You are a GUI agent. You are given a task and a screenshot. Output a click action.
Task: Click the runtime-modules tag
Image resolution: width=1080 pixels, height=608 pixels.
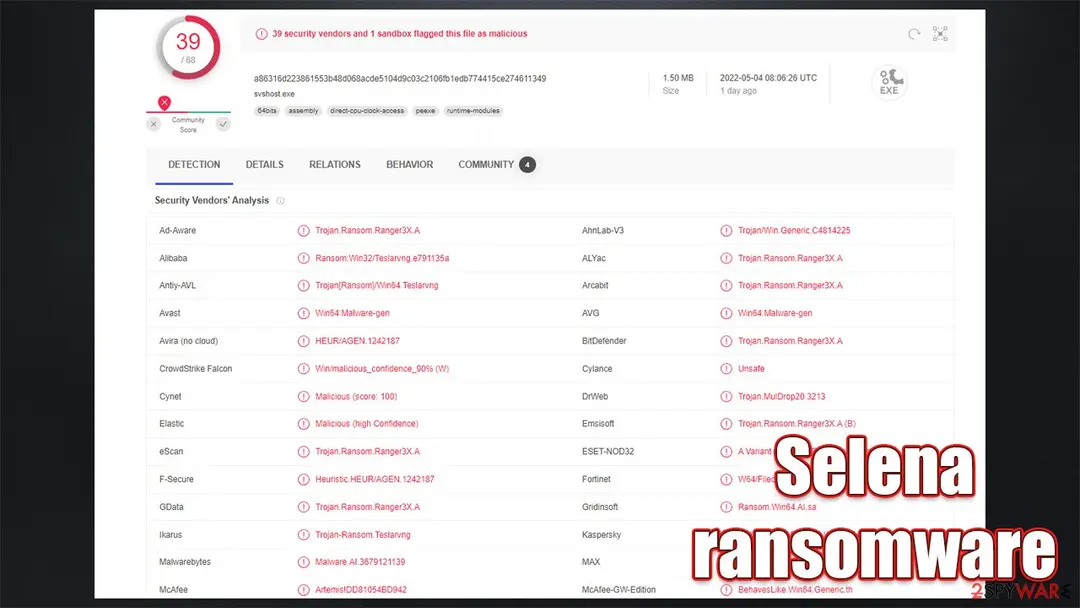click(x=473, y=111)
